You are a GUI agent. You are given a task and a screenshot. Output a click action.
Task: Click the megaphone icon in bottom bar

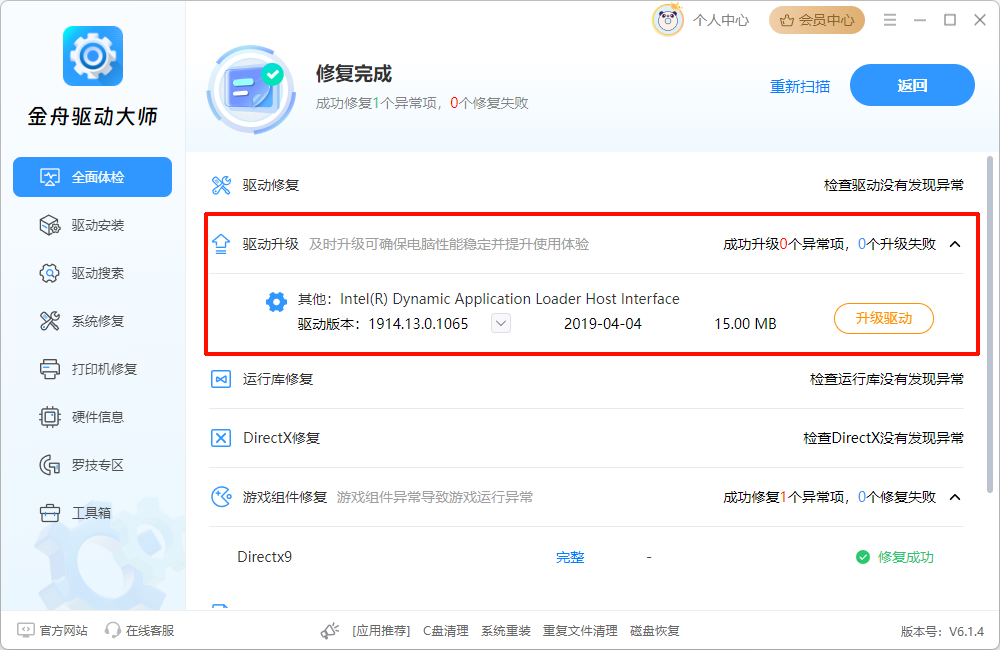pyautogui.click(x=330, y=631)
